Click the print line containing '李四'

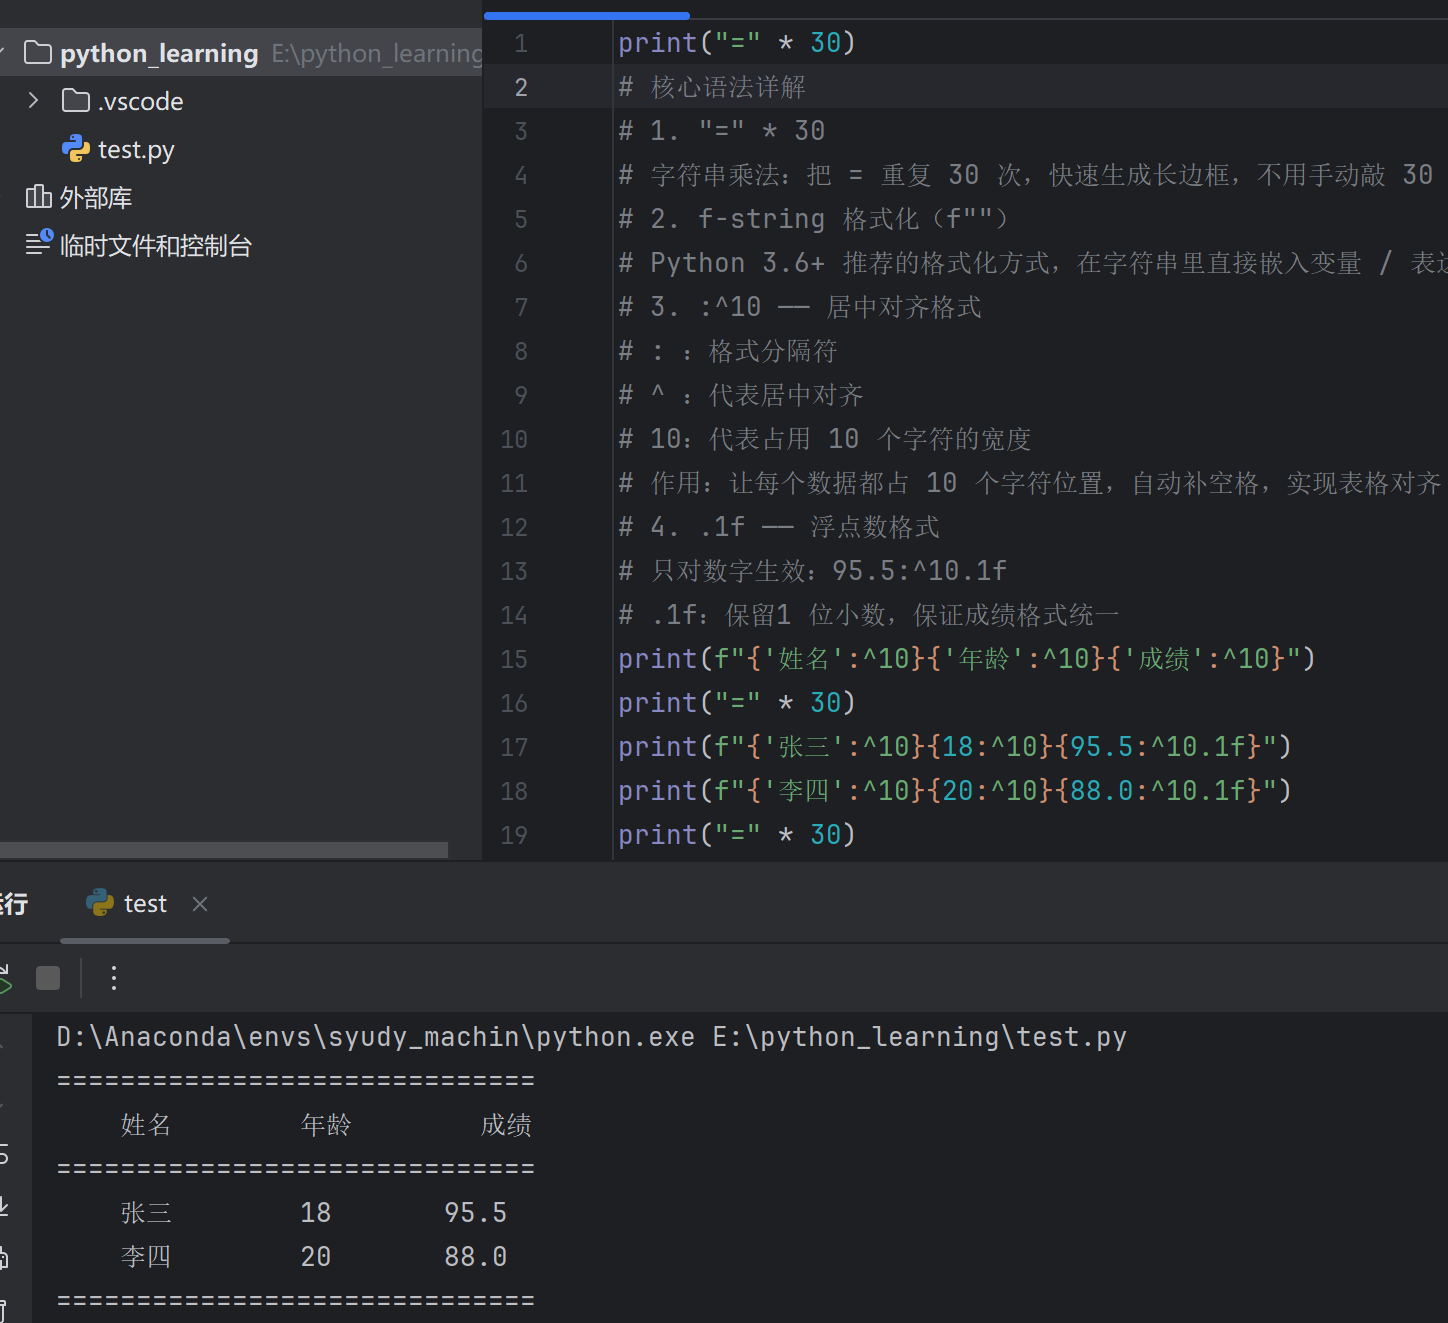point(955,791)
